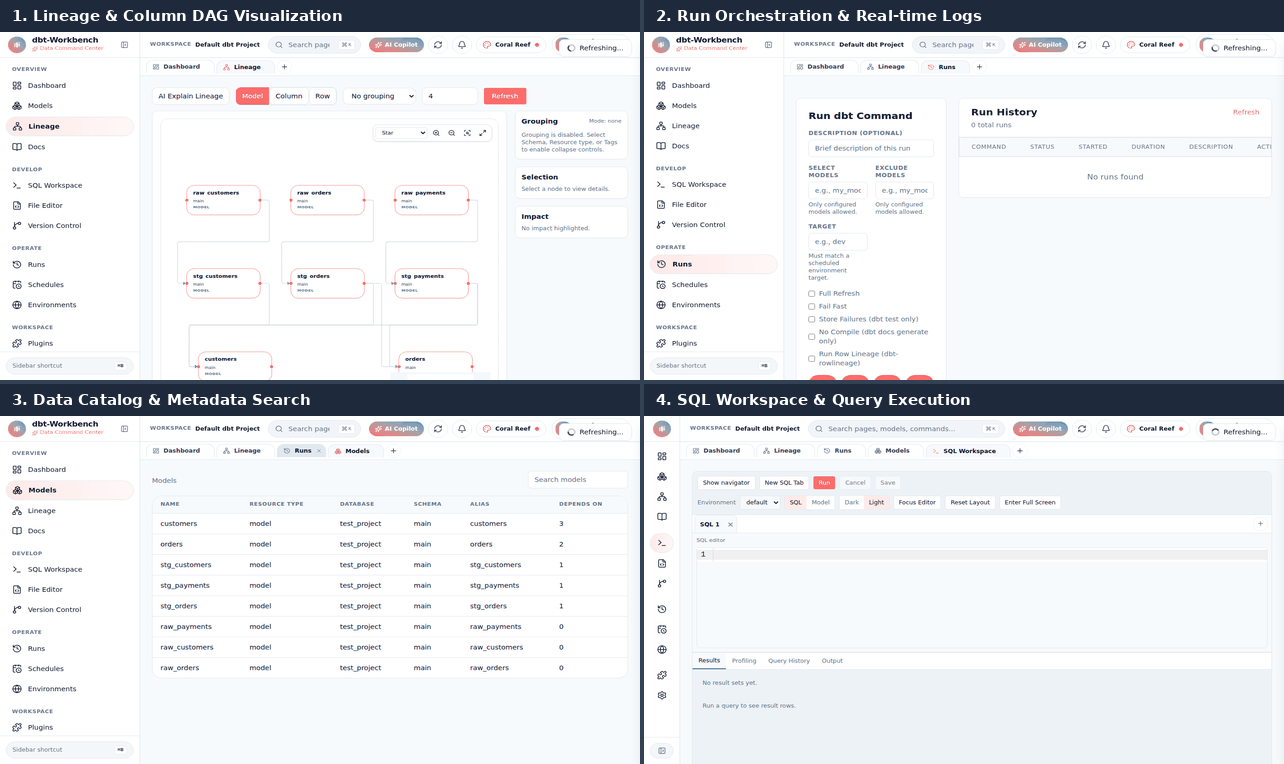Click settings gear icon in SQL Workspace collapsed sidebar
The width and height of the screenshot is (1284, 764).
click(x=662, y=695)
